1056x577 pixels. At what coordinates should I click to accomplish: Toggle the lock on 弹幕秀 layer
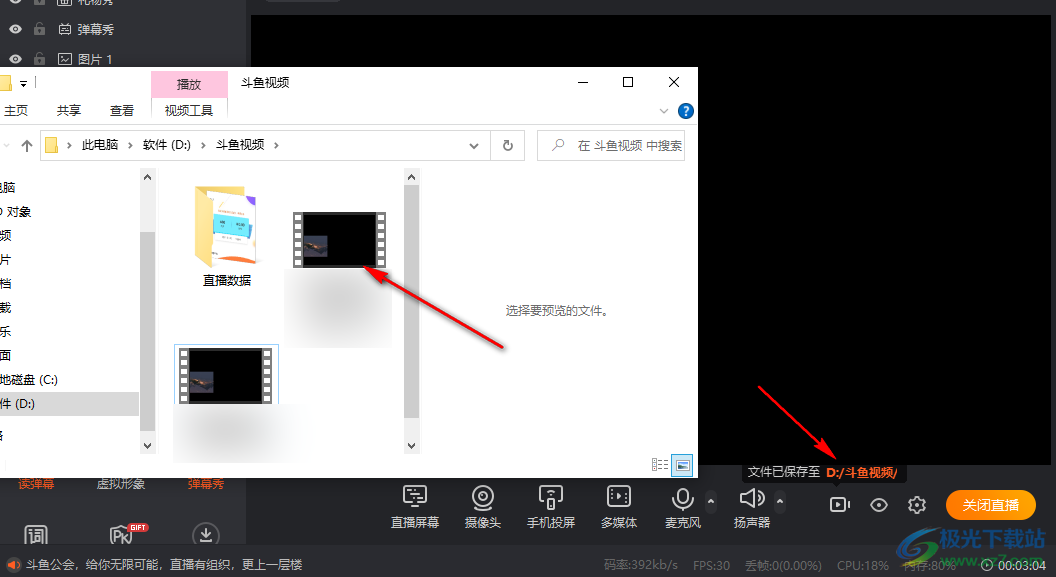tap(40, 29)
